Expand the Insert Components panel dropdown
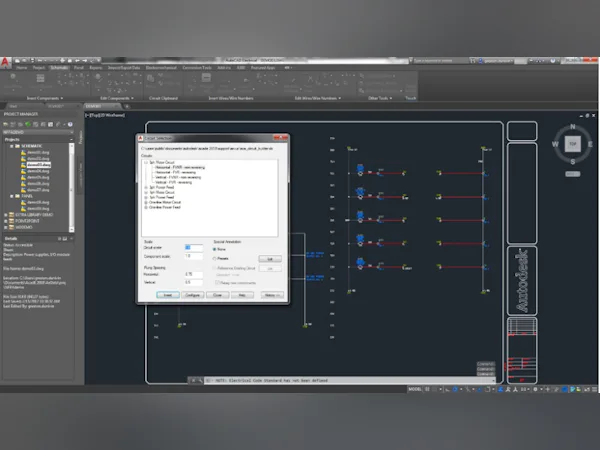Image resolution: width=600 pixels, height=450 pixels. pyautogui.click(x=62, y=98)
